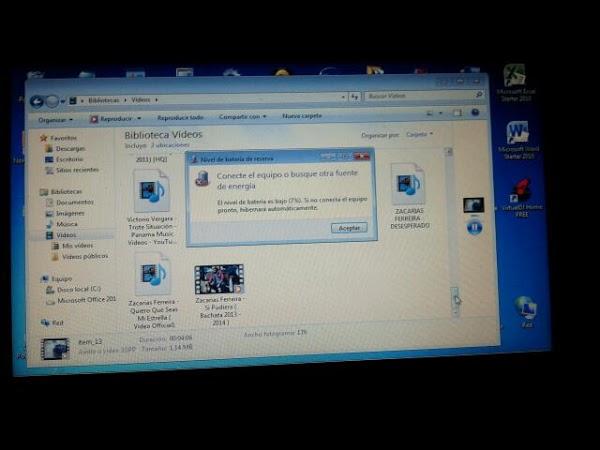Open the Carpeta arrangement dropdown
This screenshot has width=600, height=450.
point(419,134)
